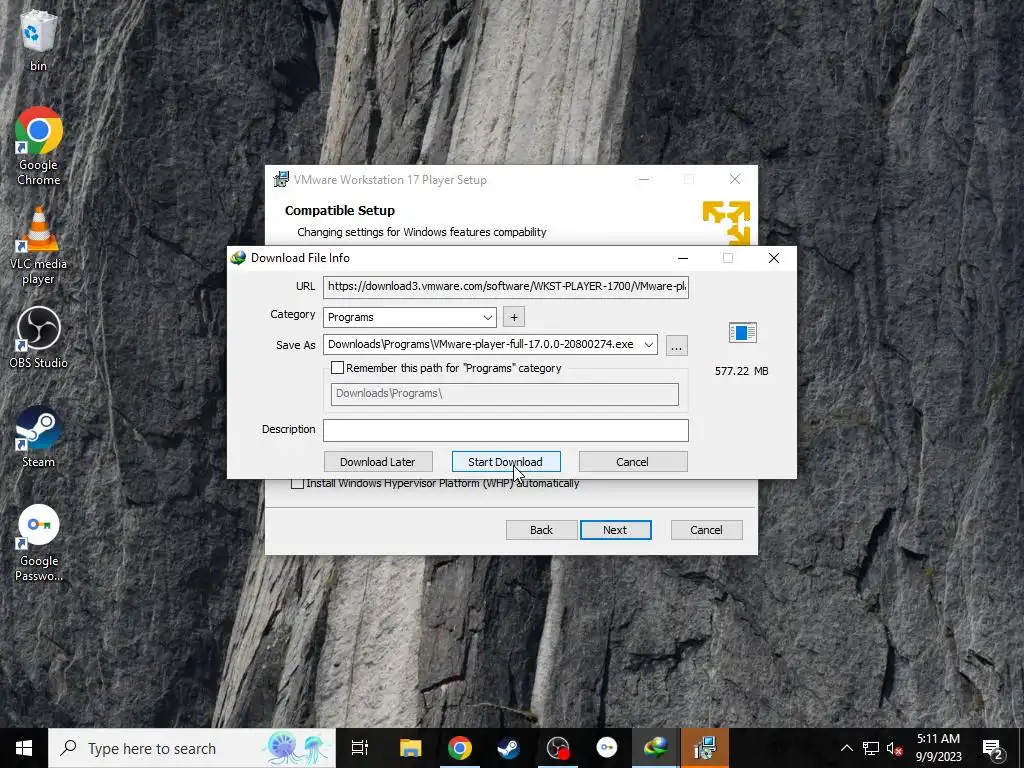Click the muted volume tray icon
This screenshot has width=1024, height=768.
(x=895, y=748)
